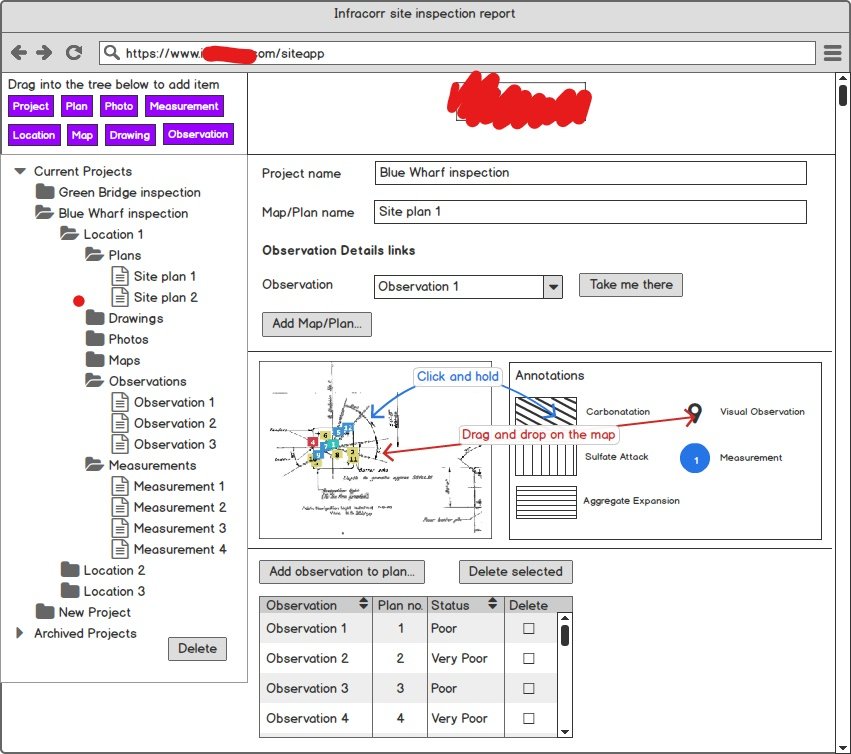The image size is (851, 754).
Task: Reload the page with refresh icon
Action: 74,53
